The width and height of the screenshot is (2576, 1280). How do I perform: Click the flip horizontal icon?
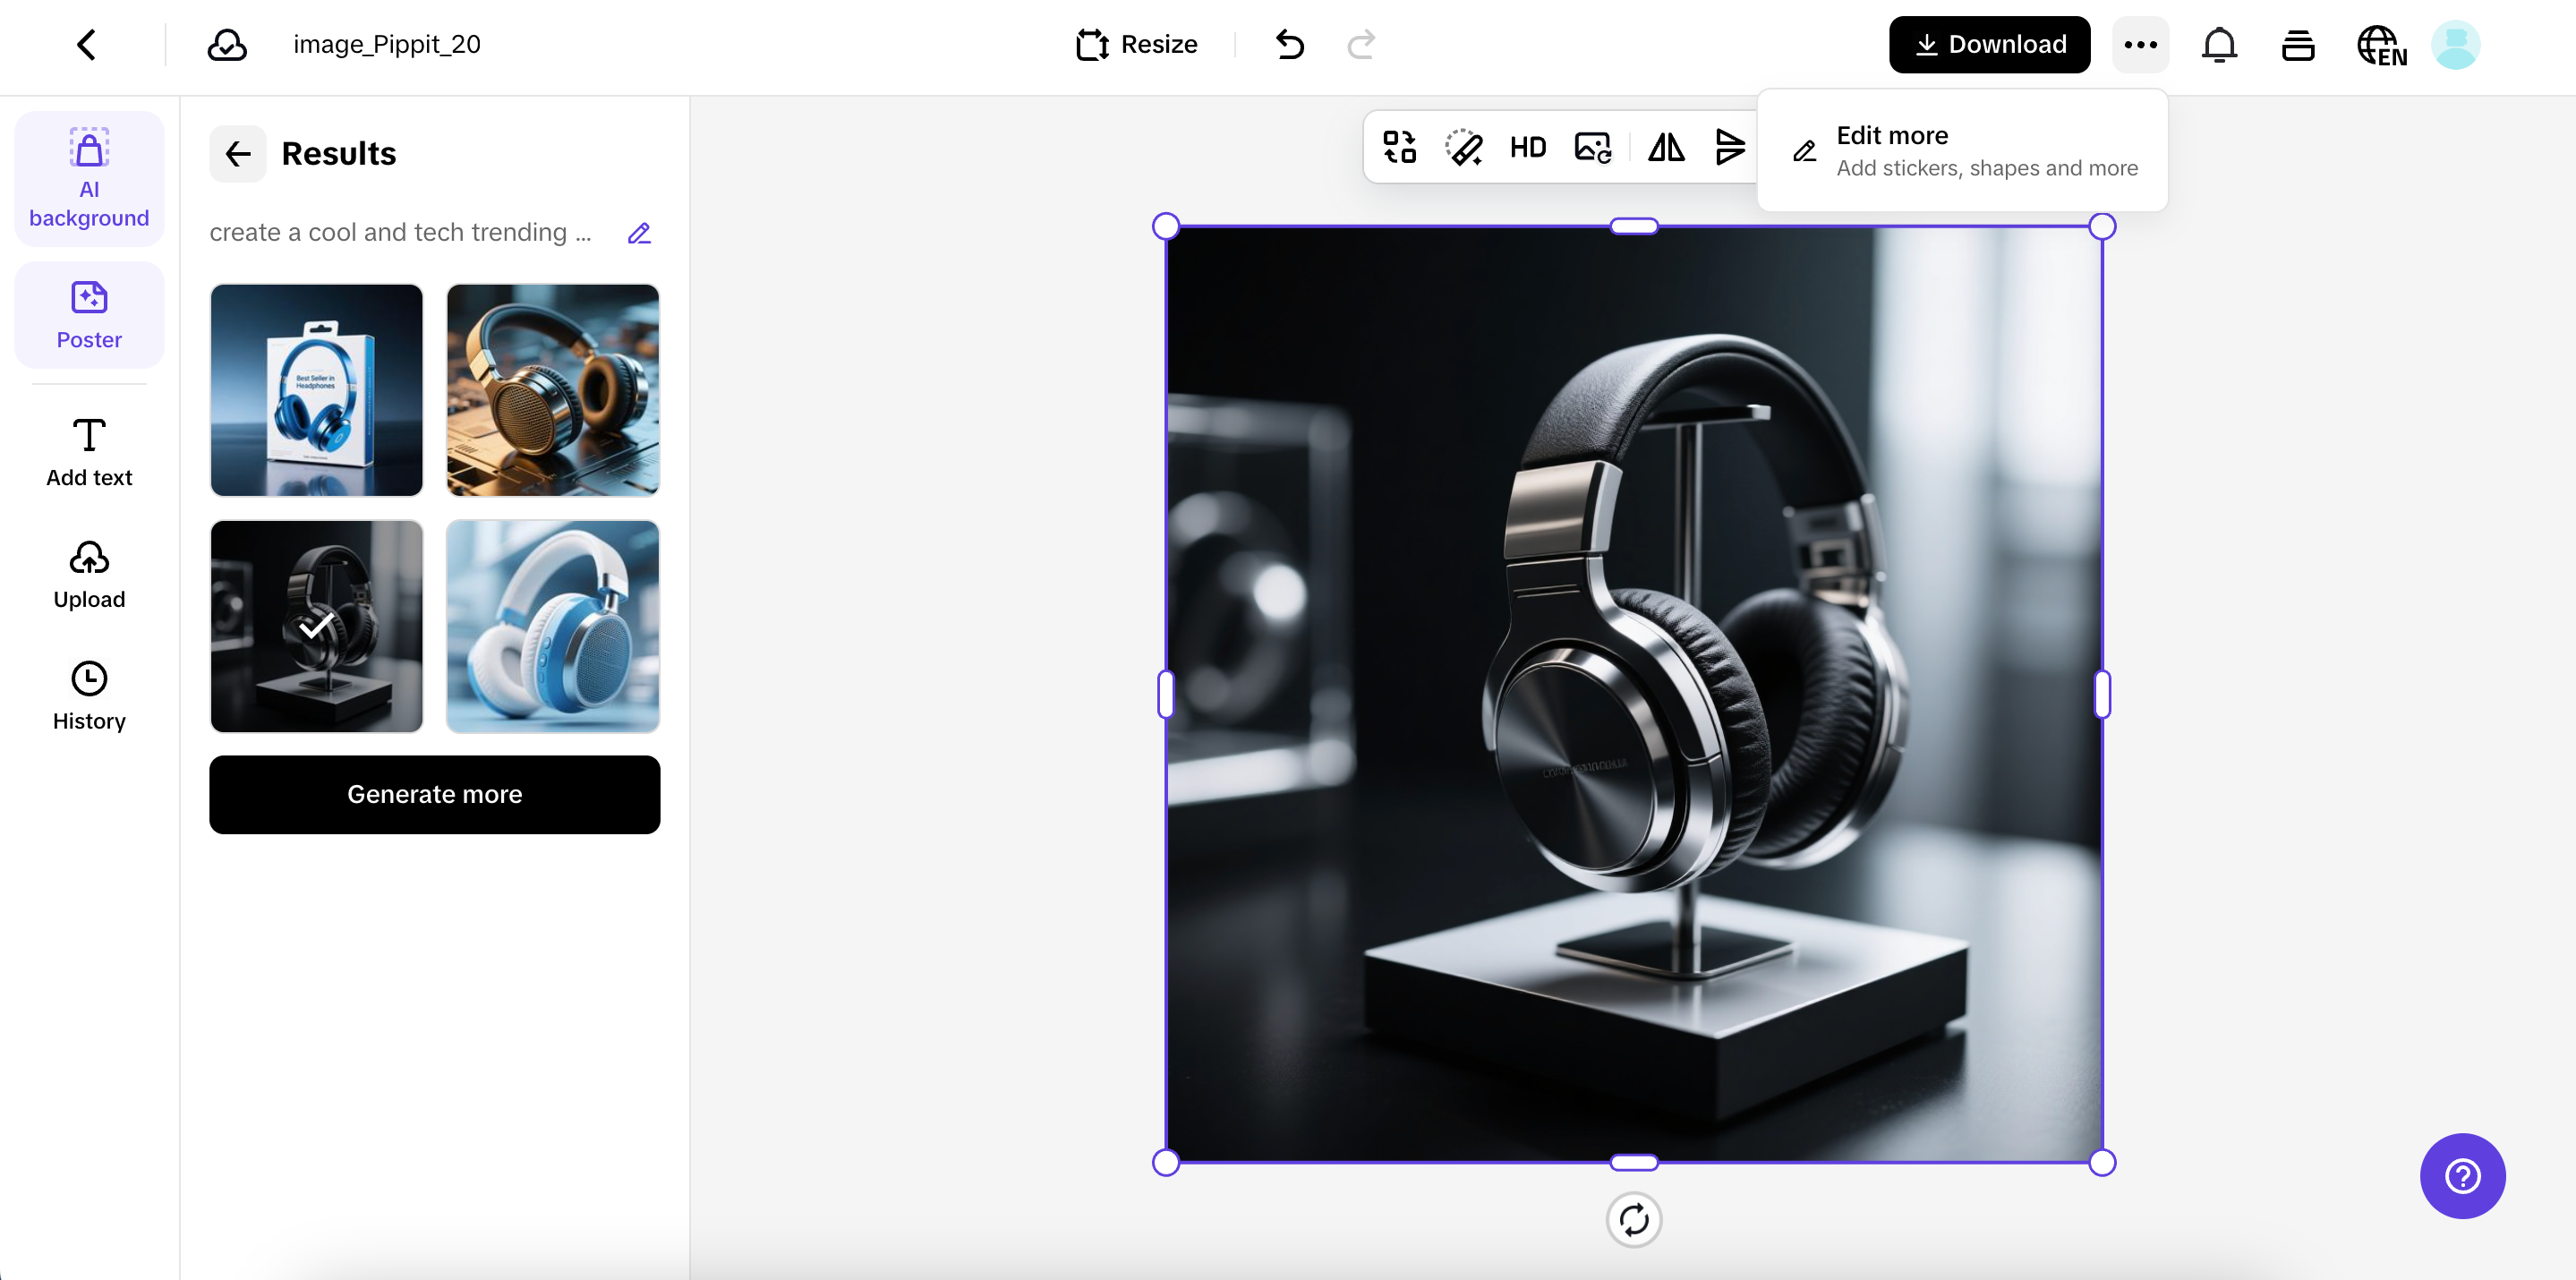(x=1666, y=148)
